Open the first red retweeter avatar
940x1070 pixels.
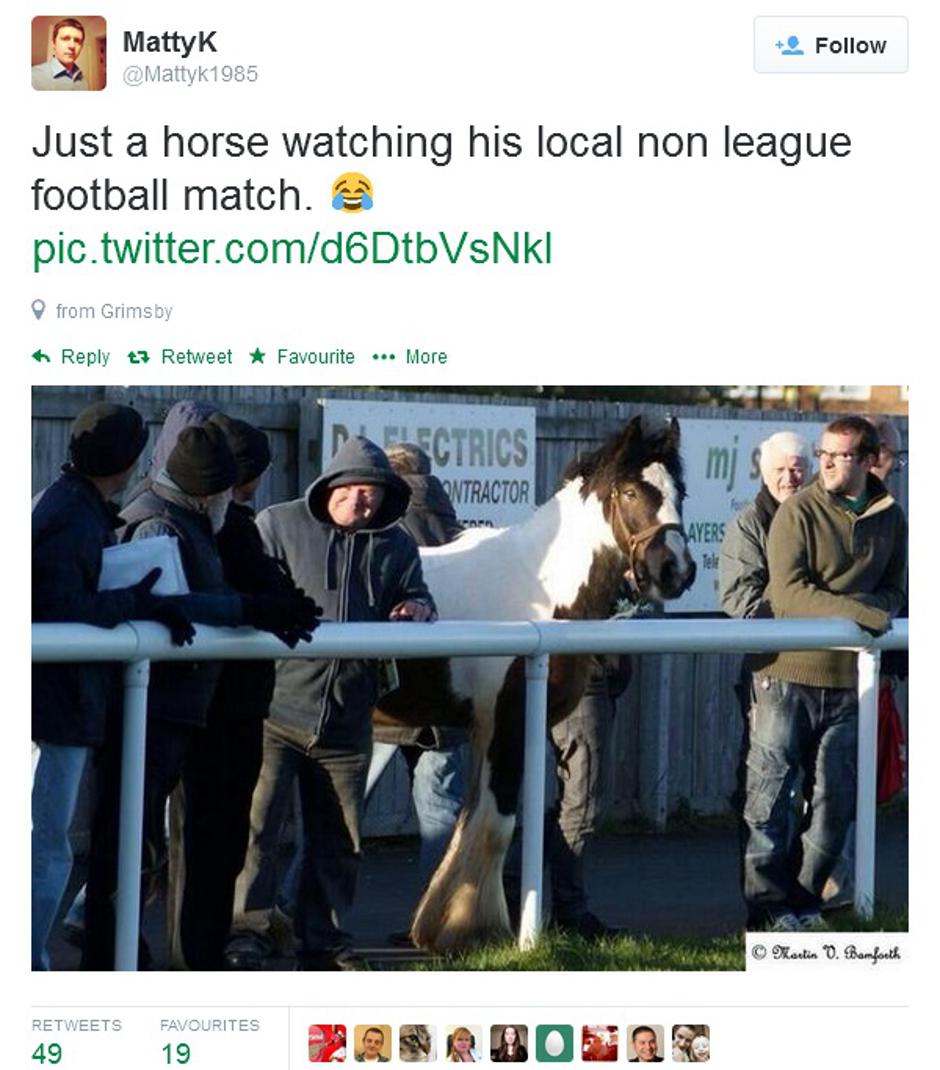pos(327,1043)
